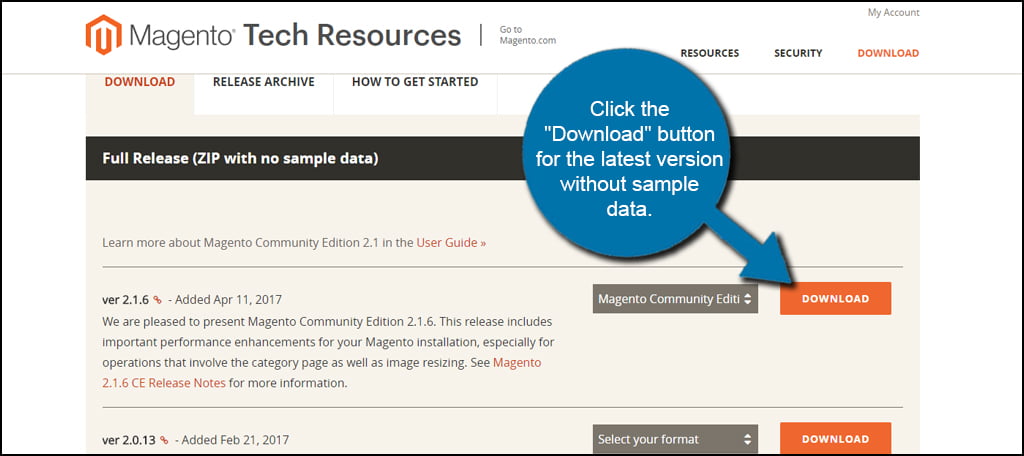Image resolution: width=1024 pixels, height=456 pixels.
Task: Click the orange Magento logo icon
Action: point(103,35)
